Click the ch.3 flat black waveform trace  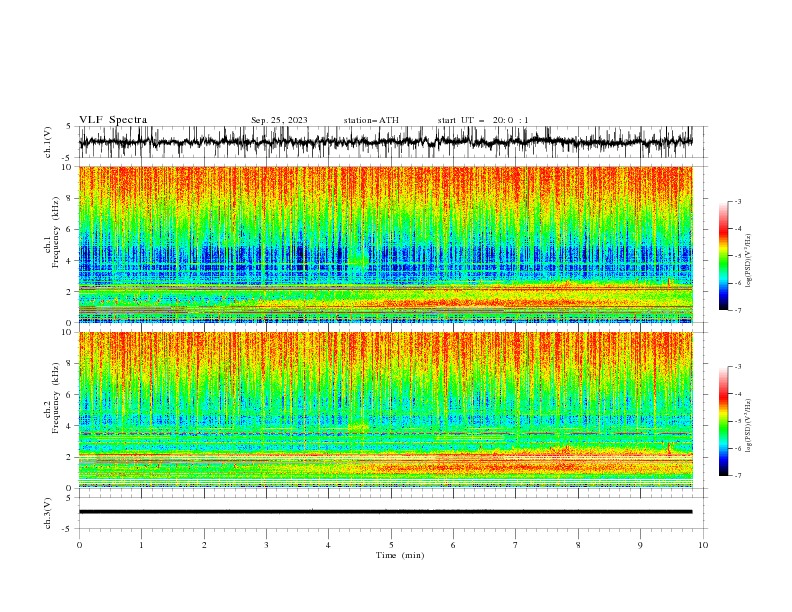coord(385,512)
